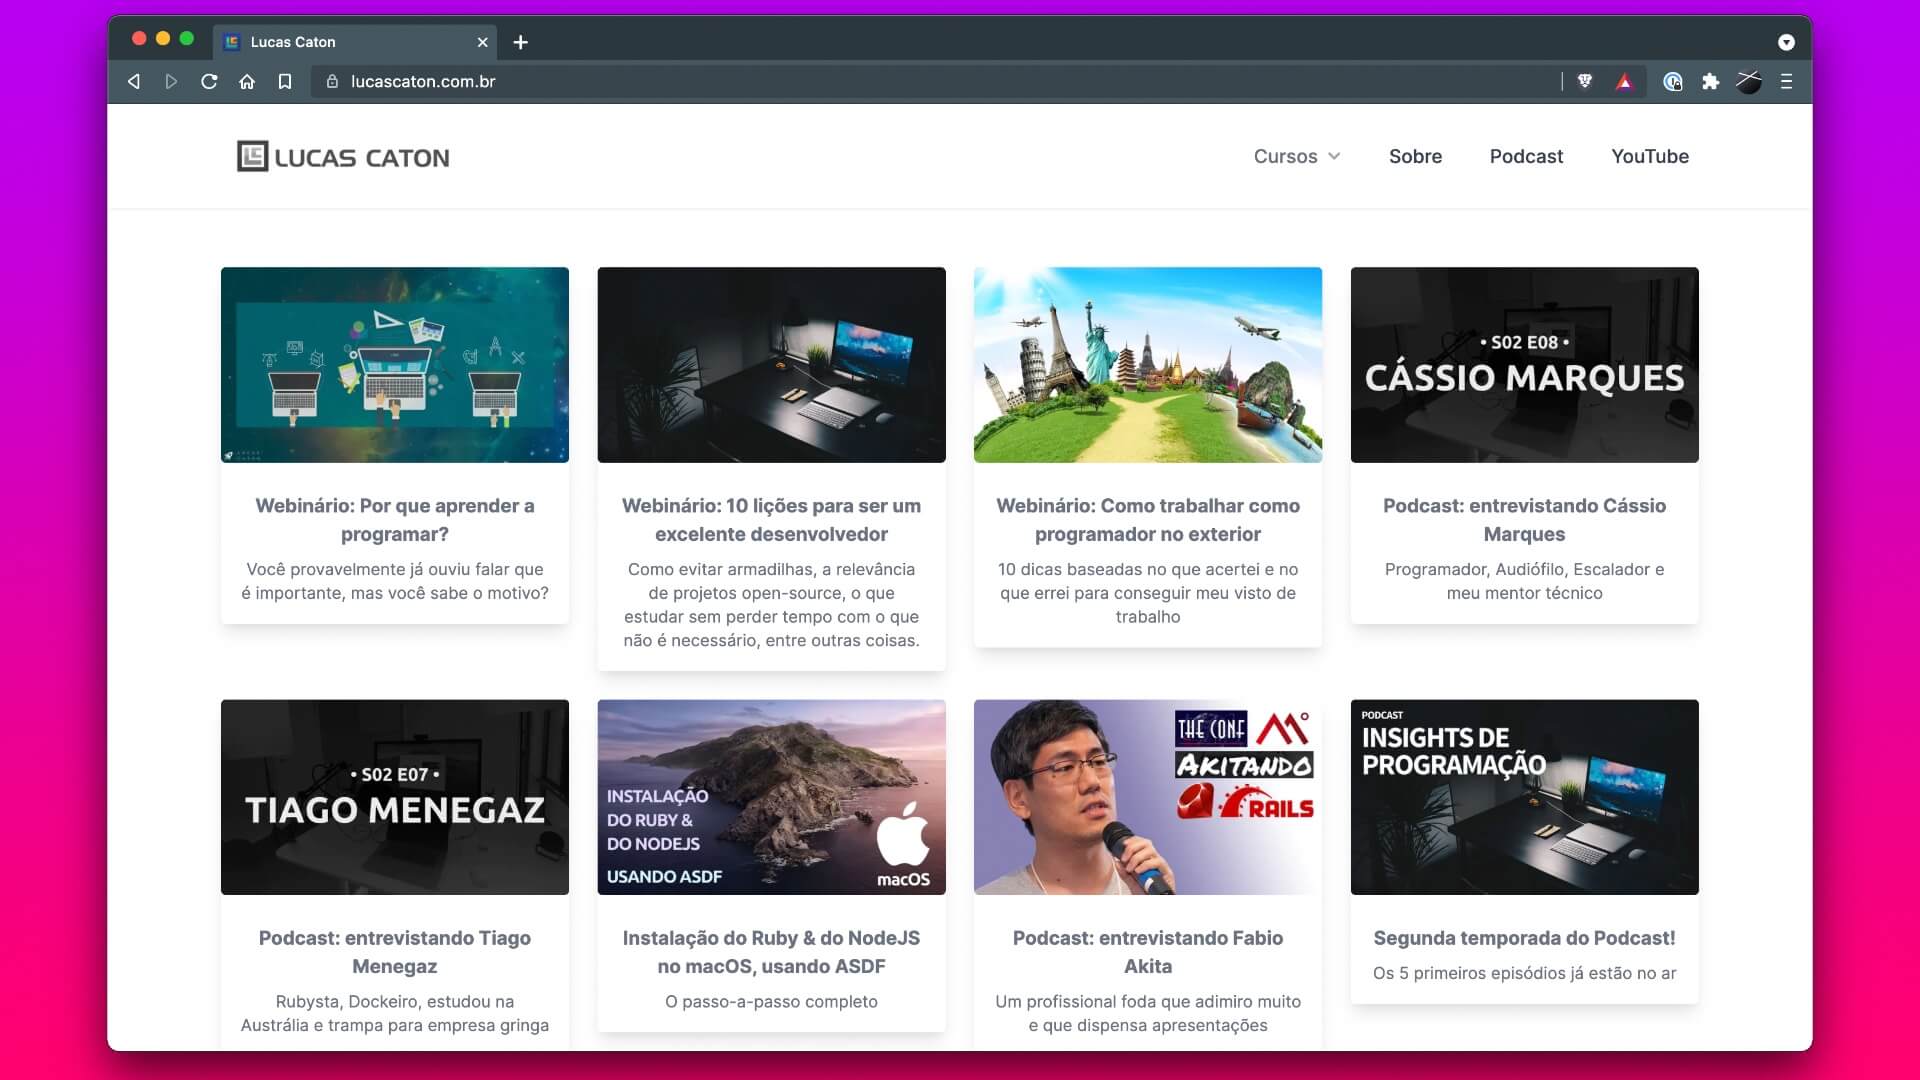The width and height of the screenshot is (1920, 1080).
Task: Open new tab with plus button
Action: point(520,42)
